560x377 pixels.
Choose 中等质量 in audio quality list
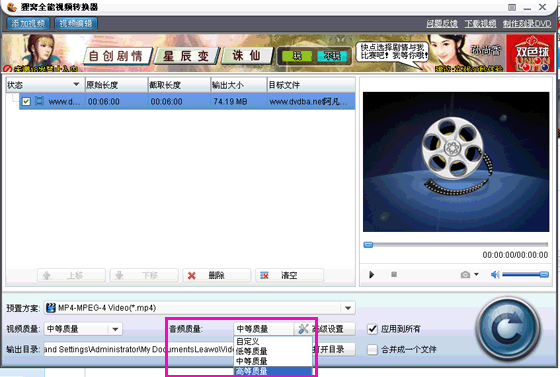[x=273, y=361]
